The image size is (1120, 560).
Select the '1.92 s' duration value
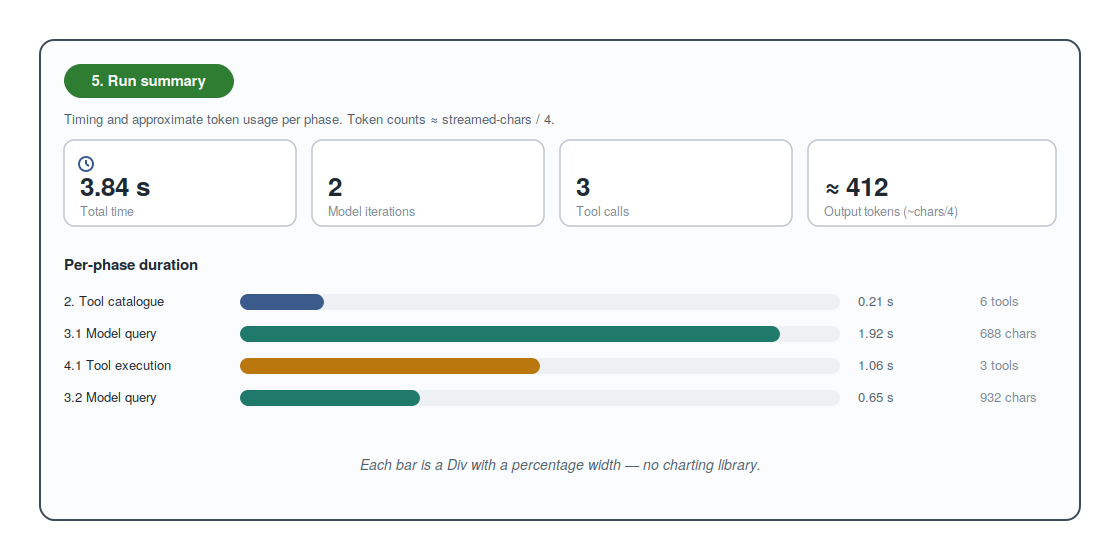pos(876,334)
